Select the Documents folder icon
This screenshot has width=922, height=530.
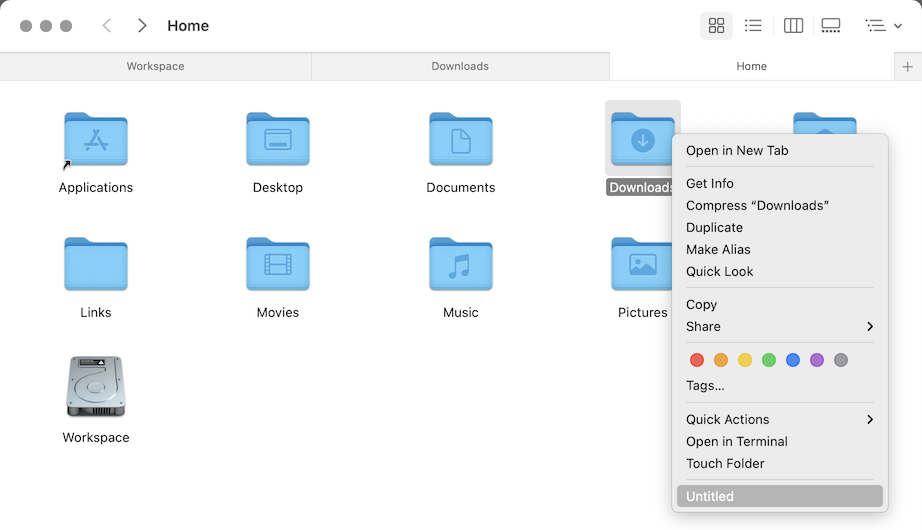coord(460,140)
